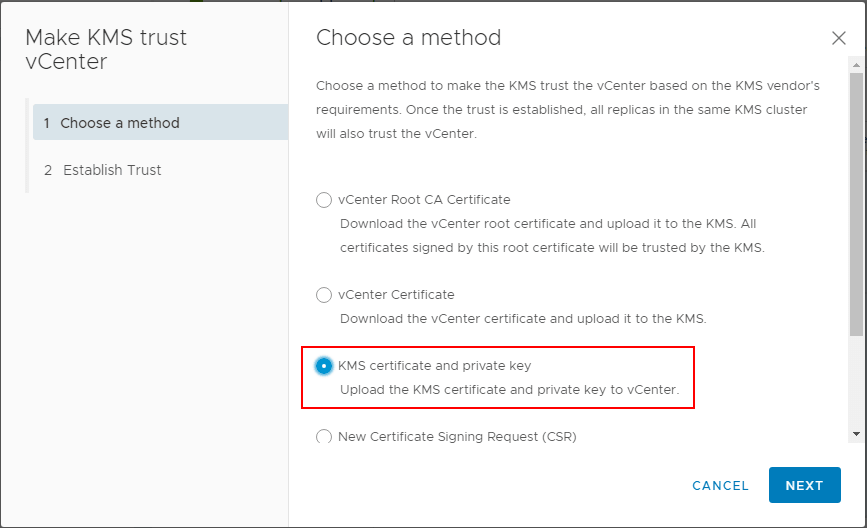Click the Choose a method heading
The image size is (867, 528).
409,38
